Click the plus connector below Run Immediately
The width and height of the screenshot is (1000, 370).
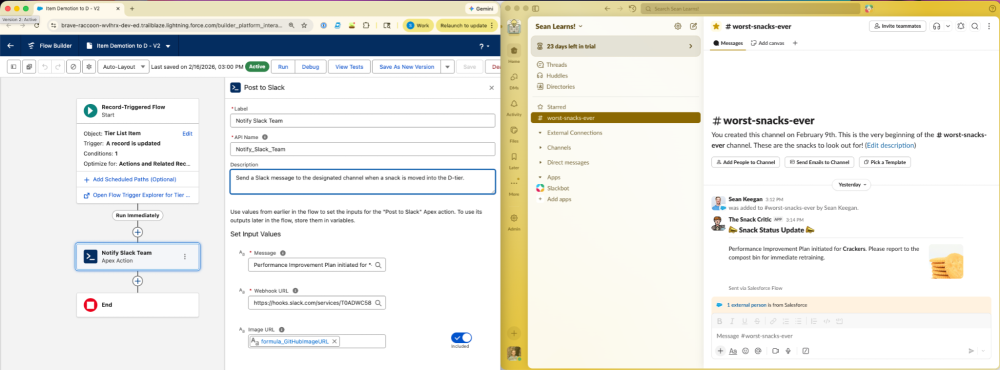[x=137, y=232]
